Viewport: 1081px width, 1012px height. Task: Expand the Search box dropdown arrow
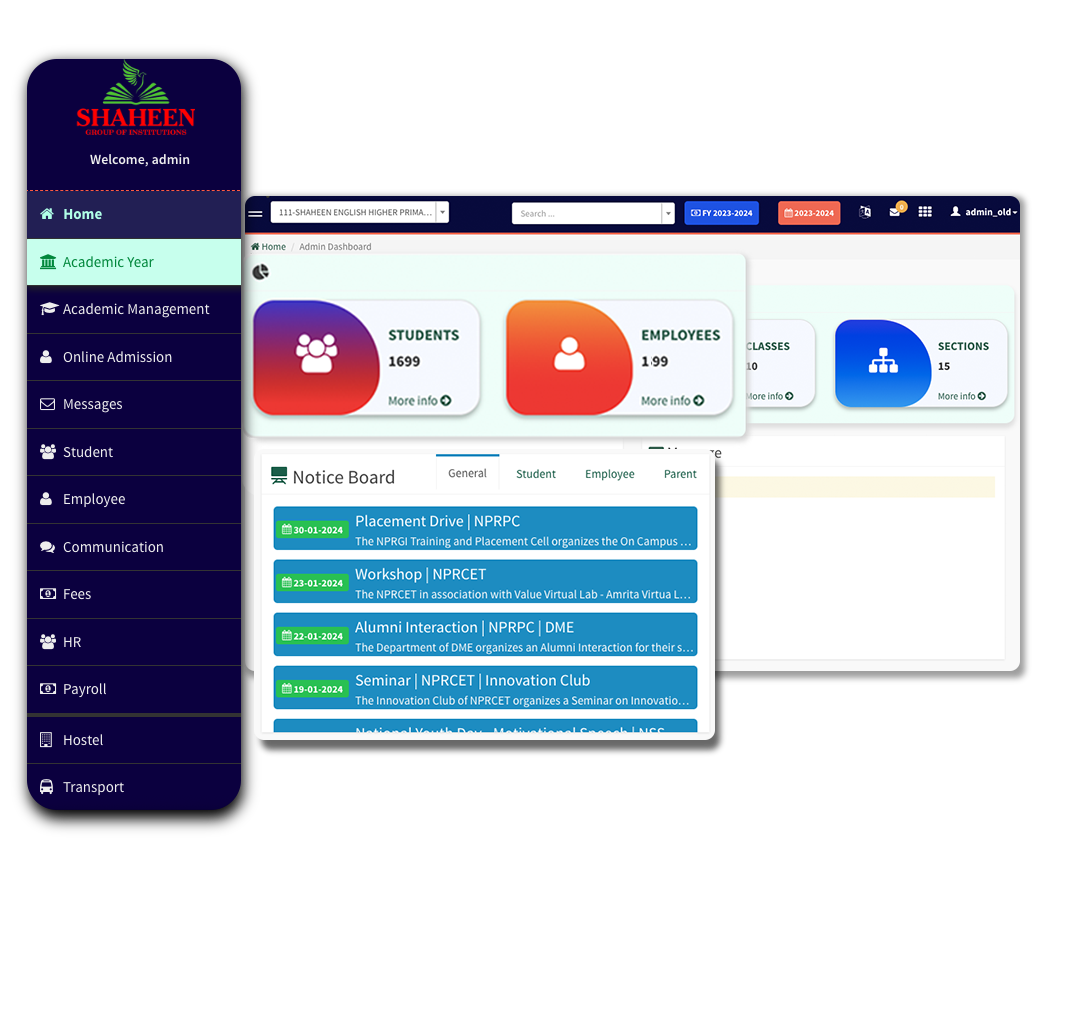tap(668, 213)
